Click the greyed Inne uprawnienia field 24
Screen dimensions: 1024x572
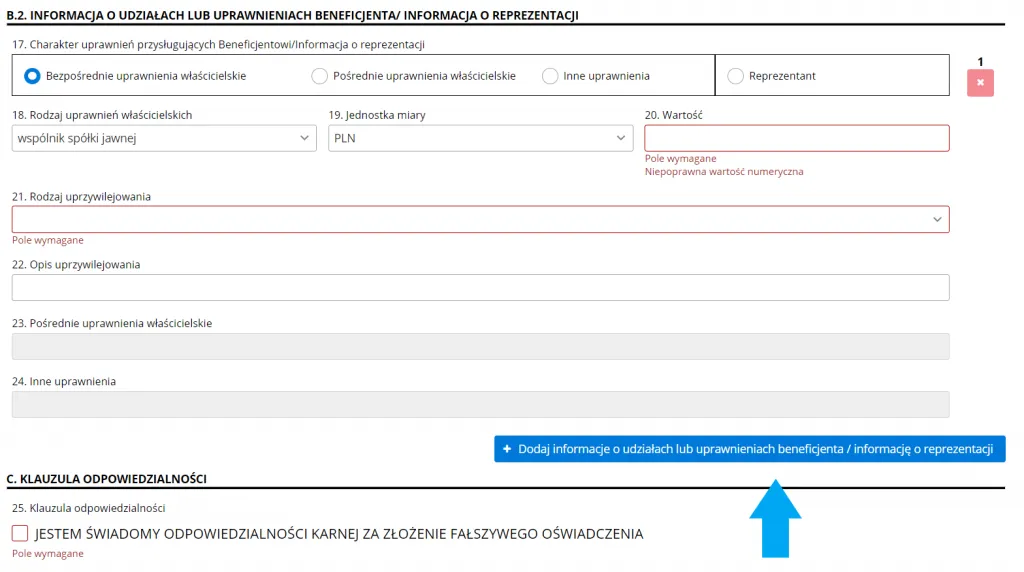pyautogui.click(x=480, y=404)
